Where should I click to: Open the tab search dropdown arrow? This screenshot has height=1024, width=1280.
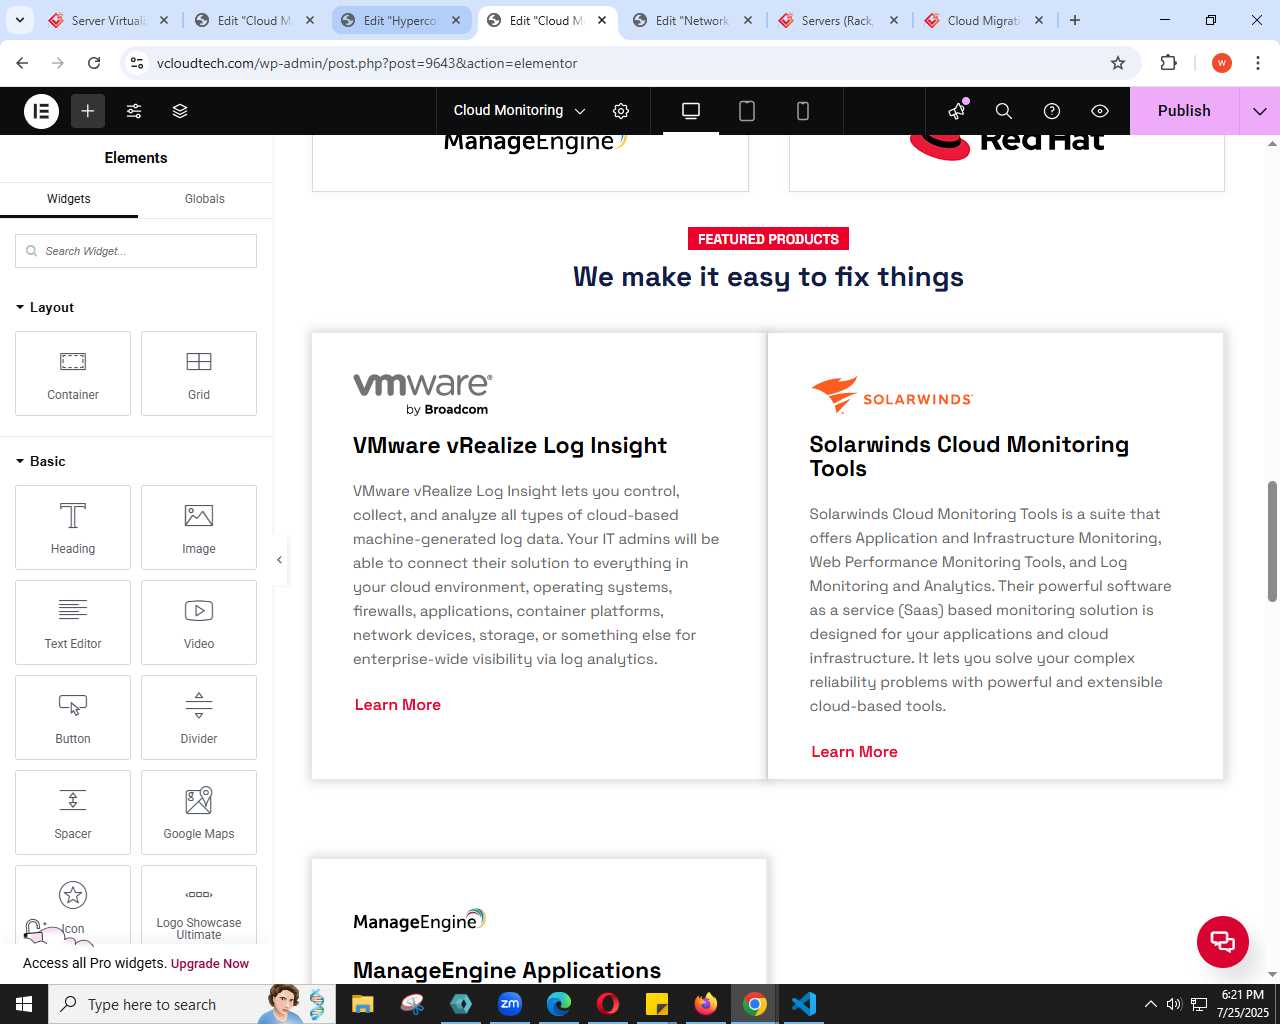19,20
